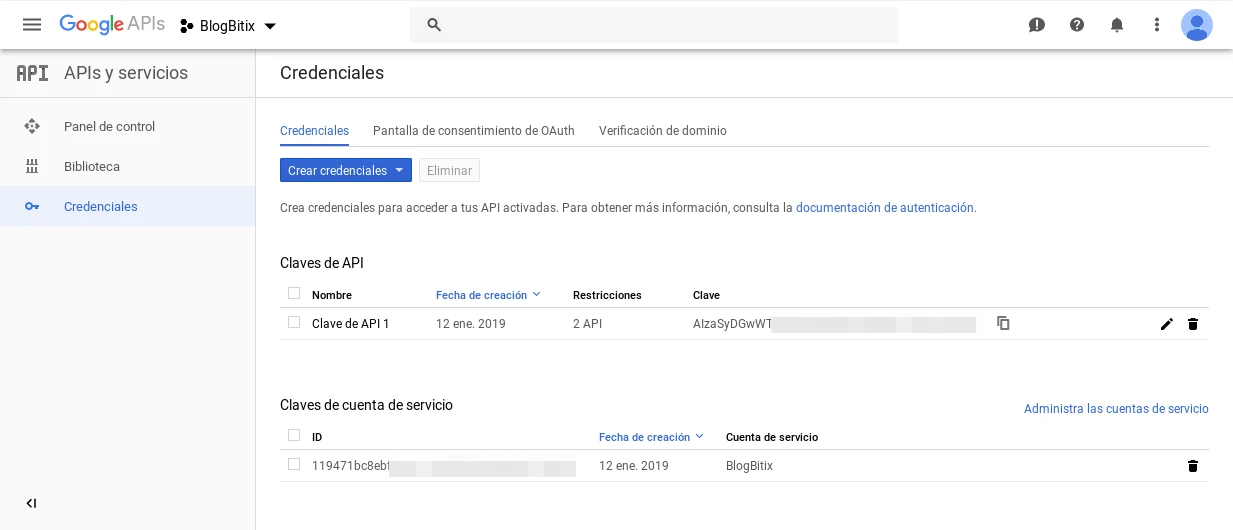
Task: Open documentación de autenticación link
Action: tap(884, 208)
